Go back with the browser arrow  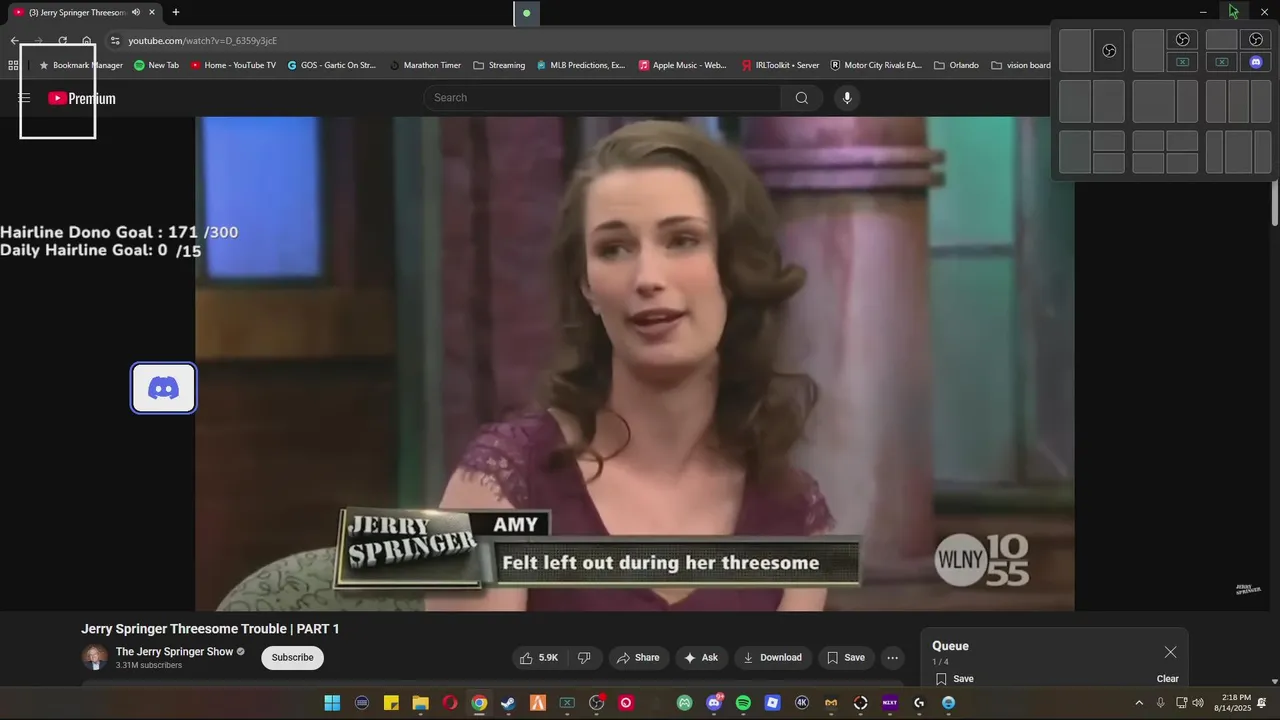click(x=14, y=41)
